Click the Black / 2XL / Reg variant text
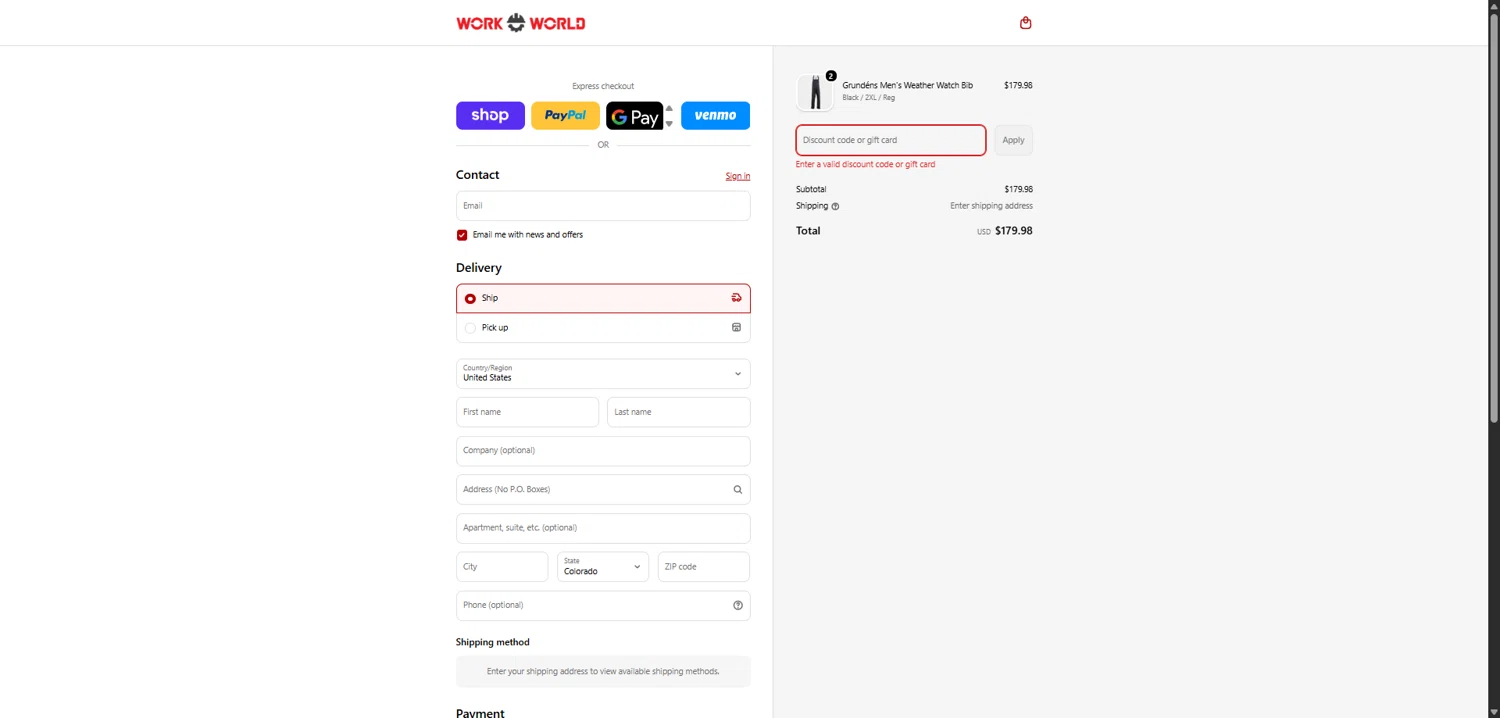 (x=868, y=98)
